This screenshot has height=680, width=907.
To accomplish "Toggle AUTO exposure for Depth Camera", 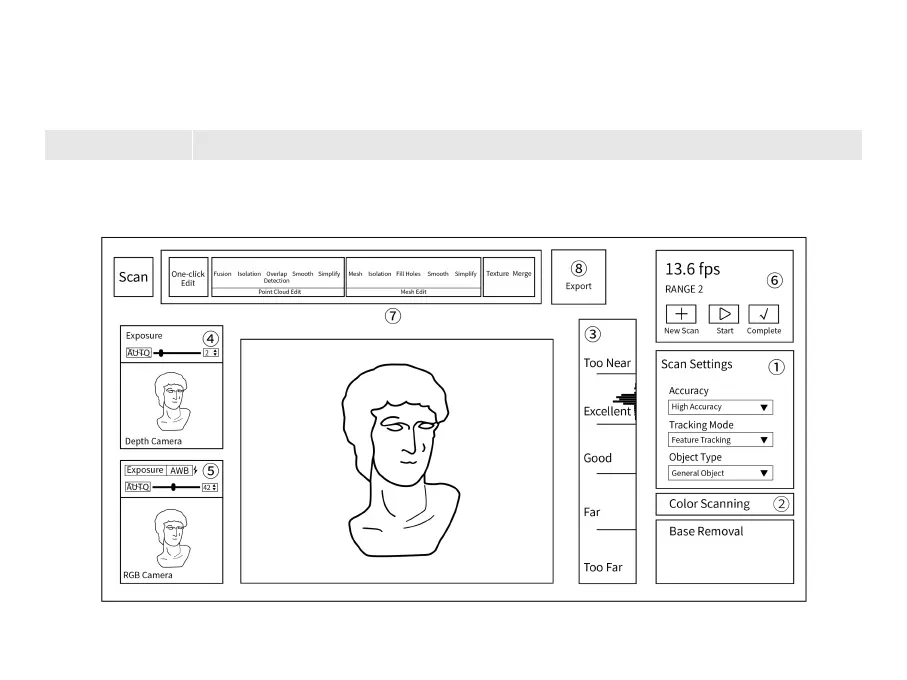I will tap(139, 353).
